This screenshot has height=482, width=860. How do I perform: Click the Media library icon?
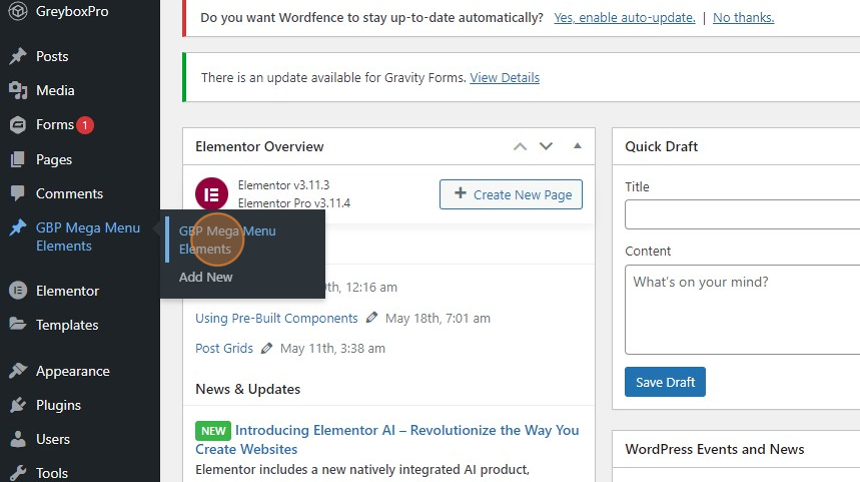[18, 90]
